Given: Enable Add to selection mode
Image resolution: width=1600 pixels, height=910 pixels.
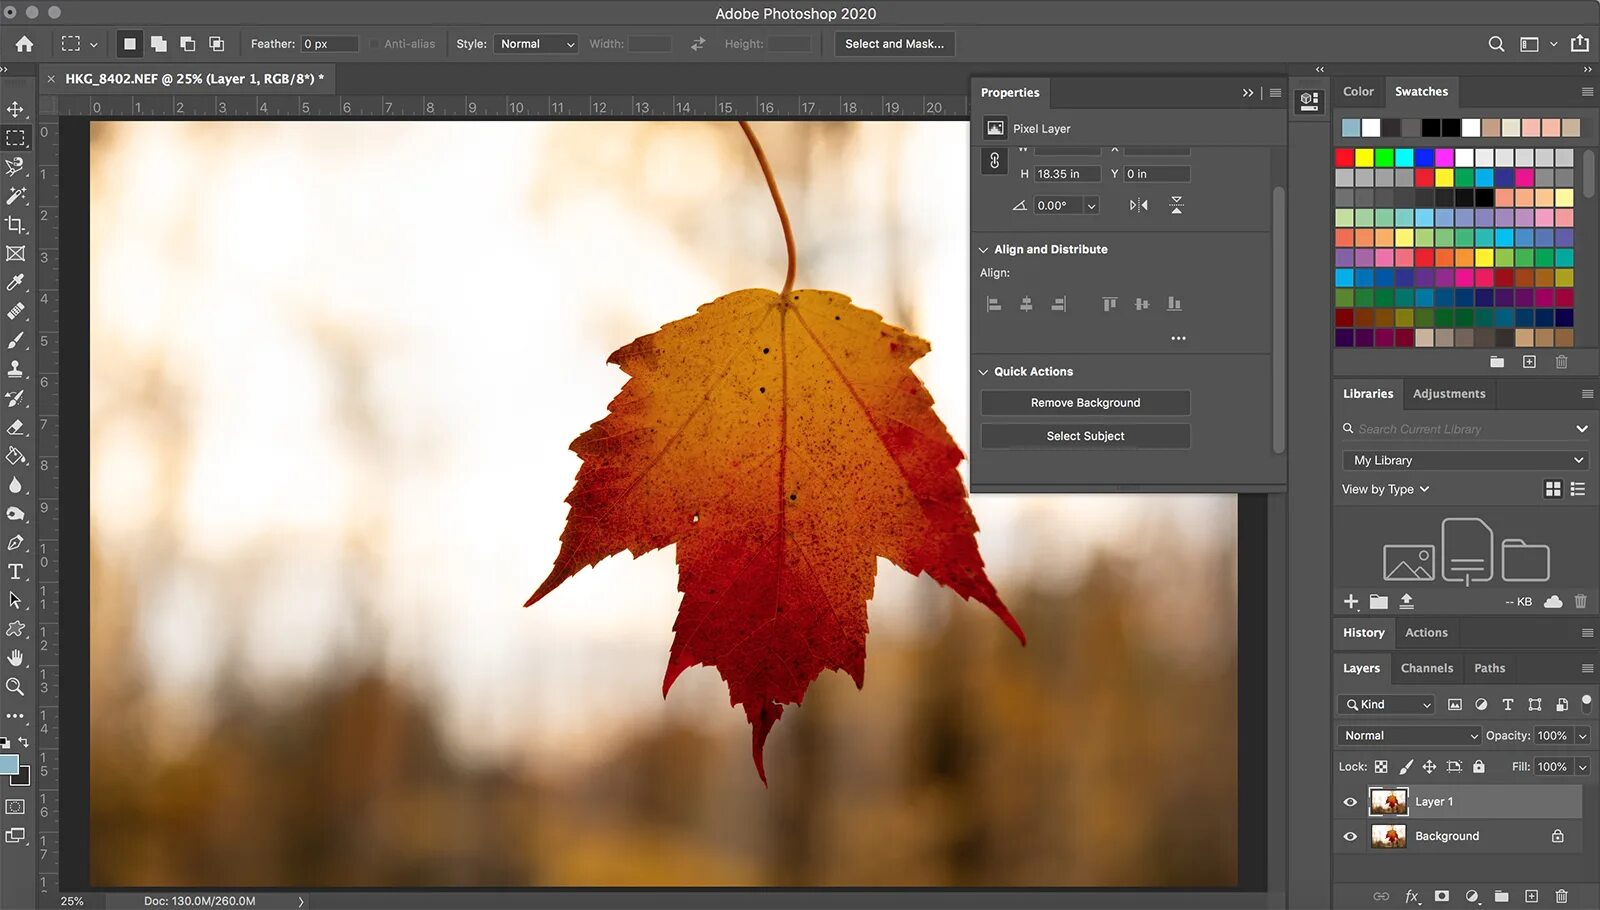Looking at the screenshot, I should (x=158, y=44).
